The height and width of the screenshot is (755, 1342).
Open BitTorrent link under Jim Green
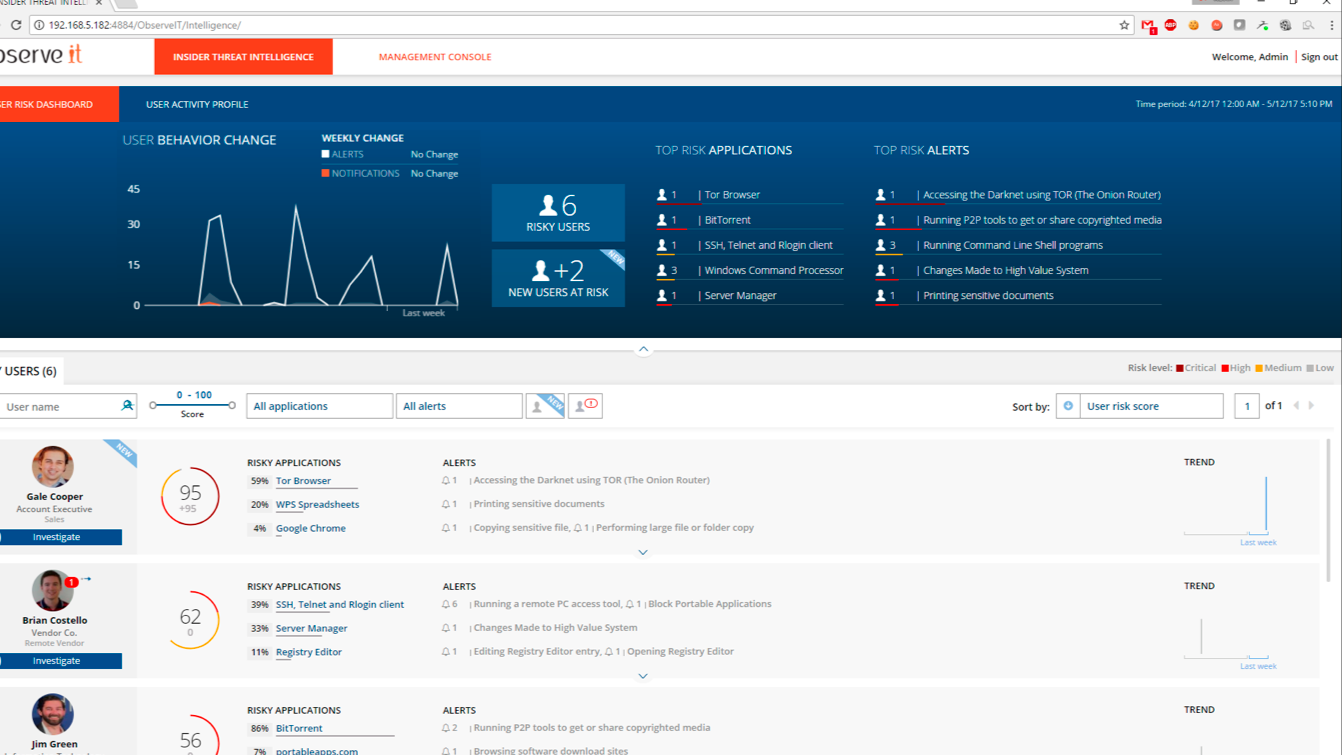(x=299, y=729)
